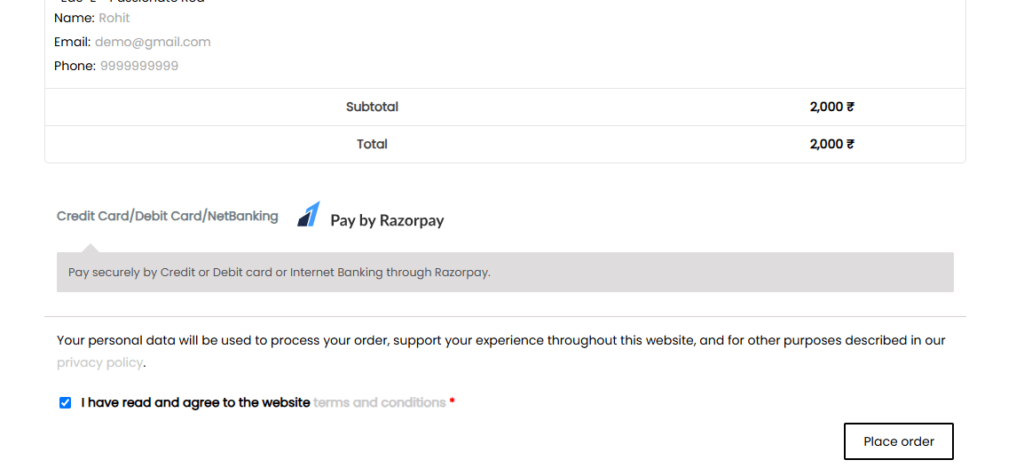Click the Pay by Razorpay text
The height and width of the screenshot is (476, 1024).
click(x=387, y=220)
